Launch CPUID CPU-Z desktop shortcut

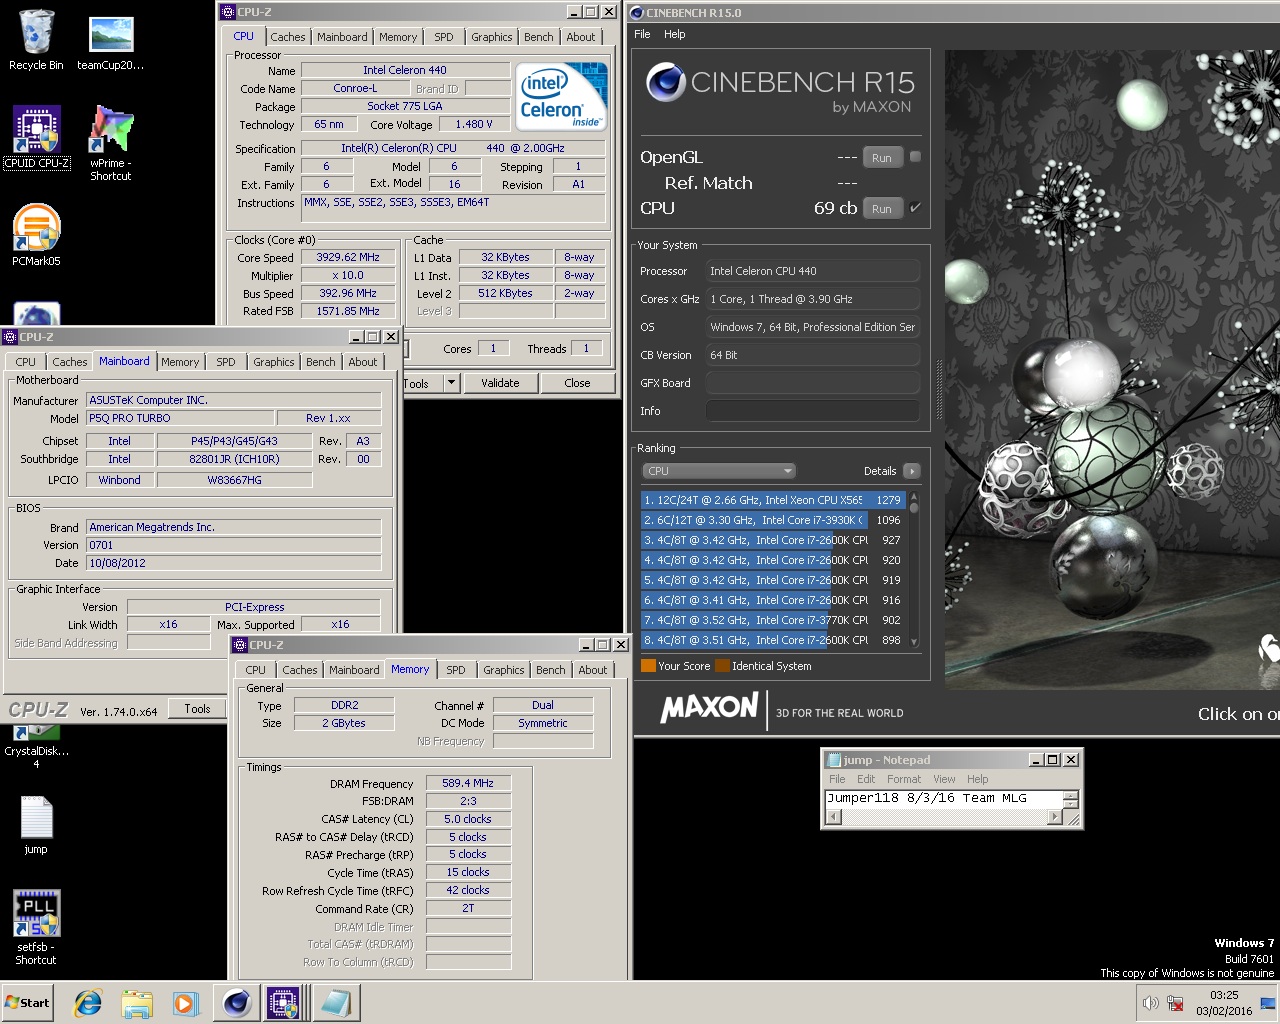(x=37, y=137)
